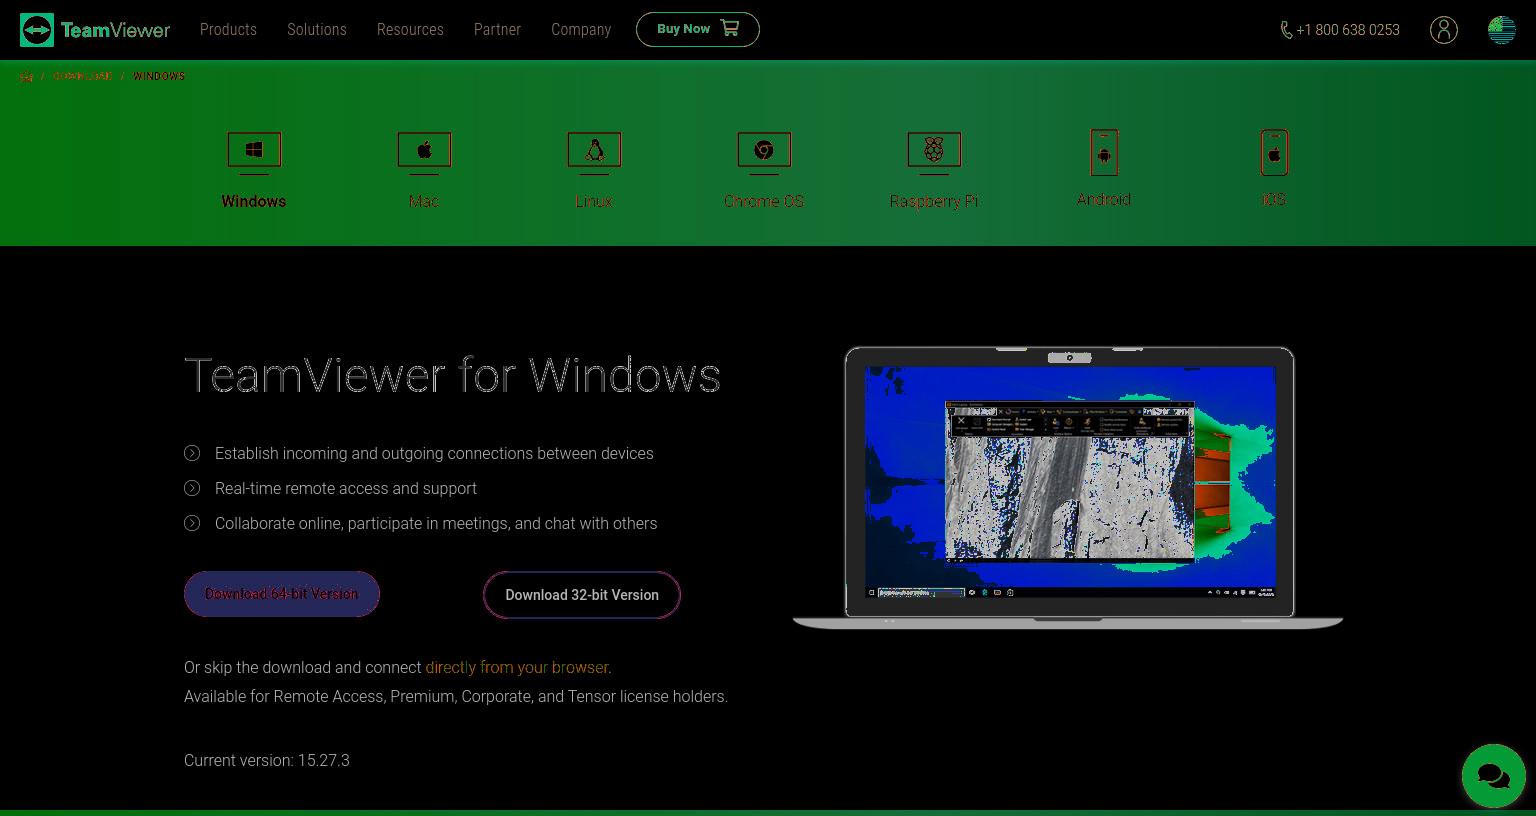This screenshot has width=1536, height=816.
Task: Click the phone handset icon
Action: (1286, 30)
